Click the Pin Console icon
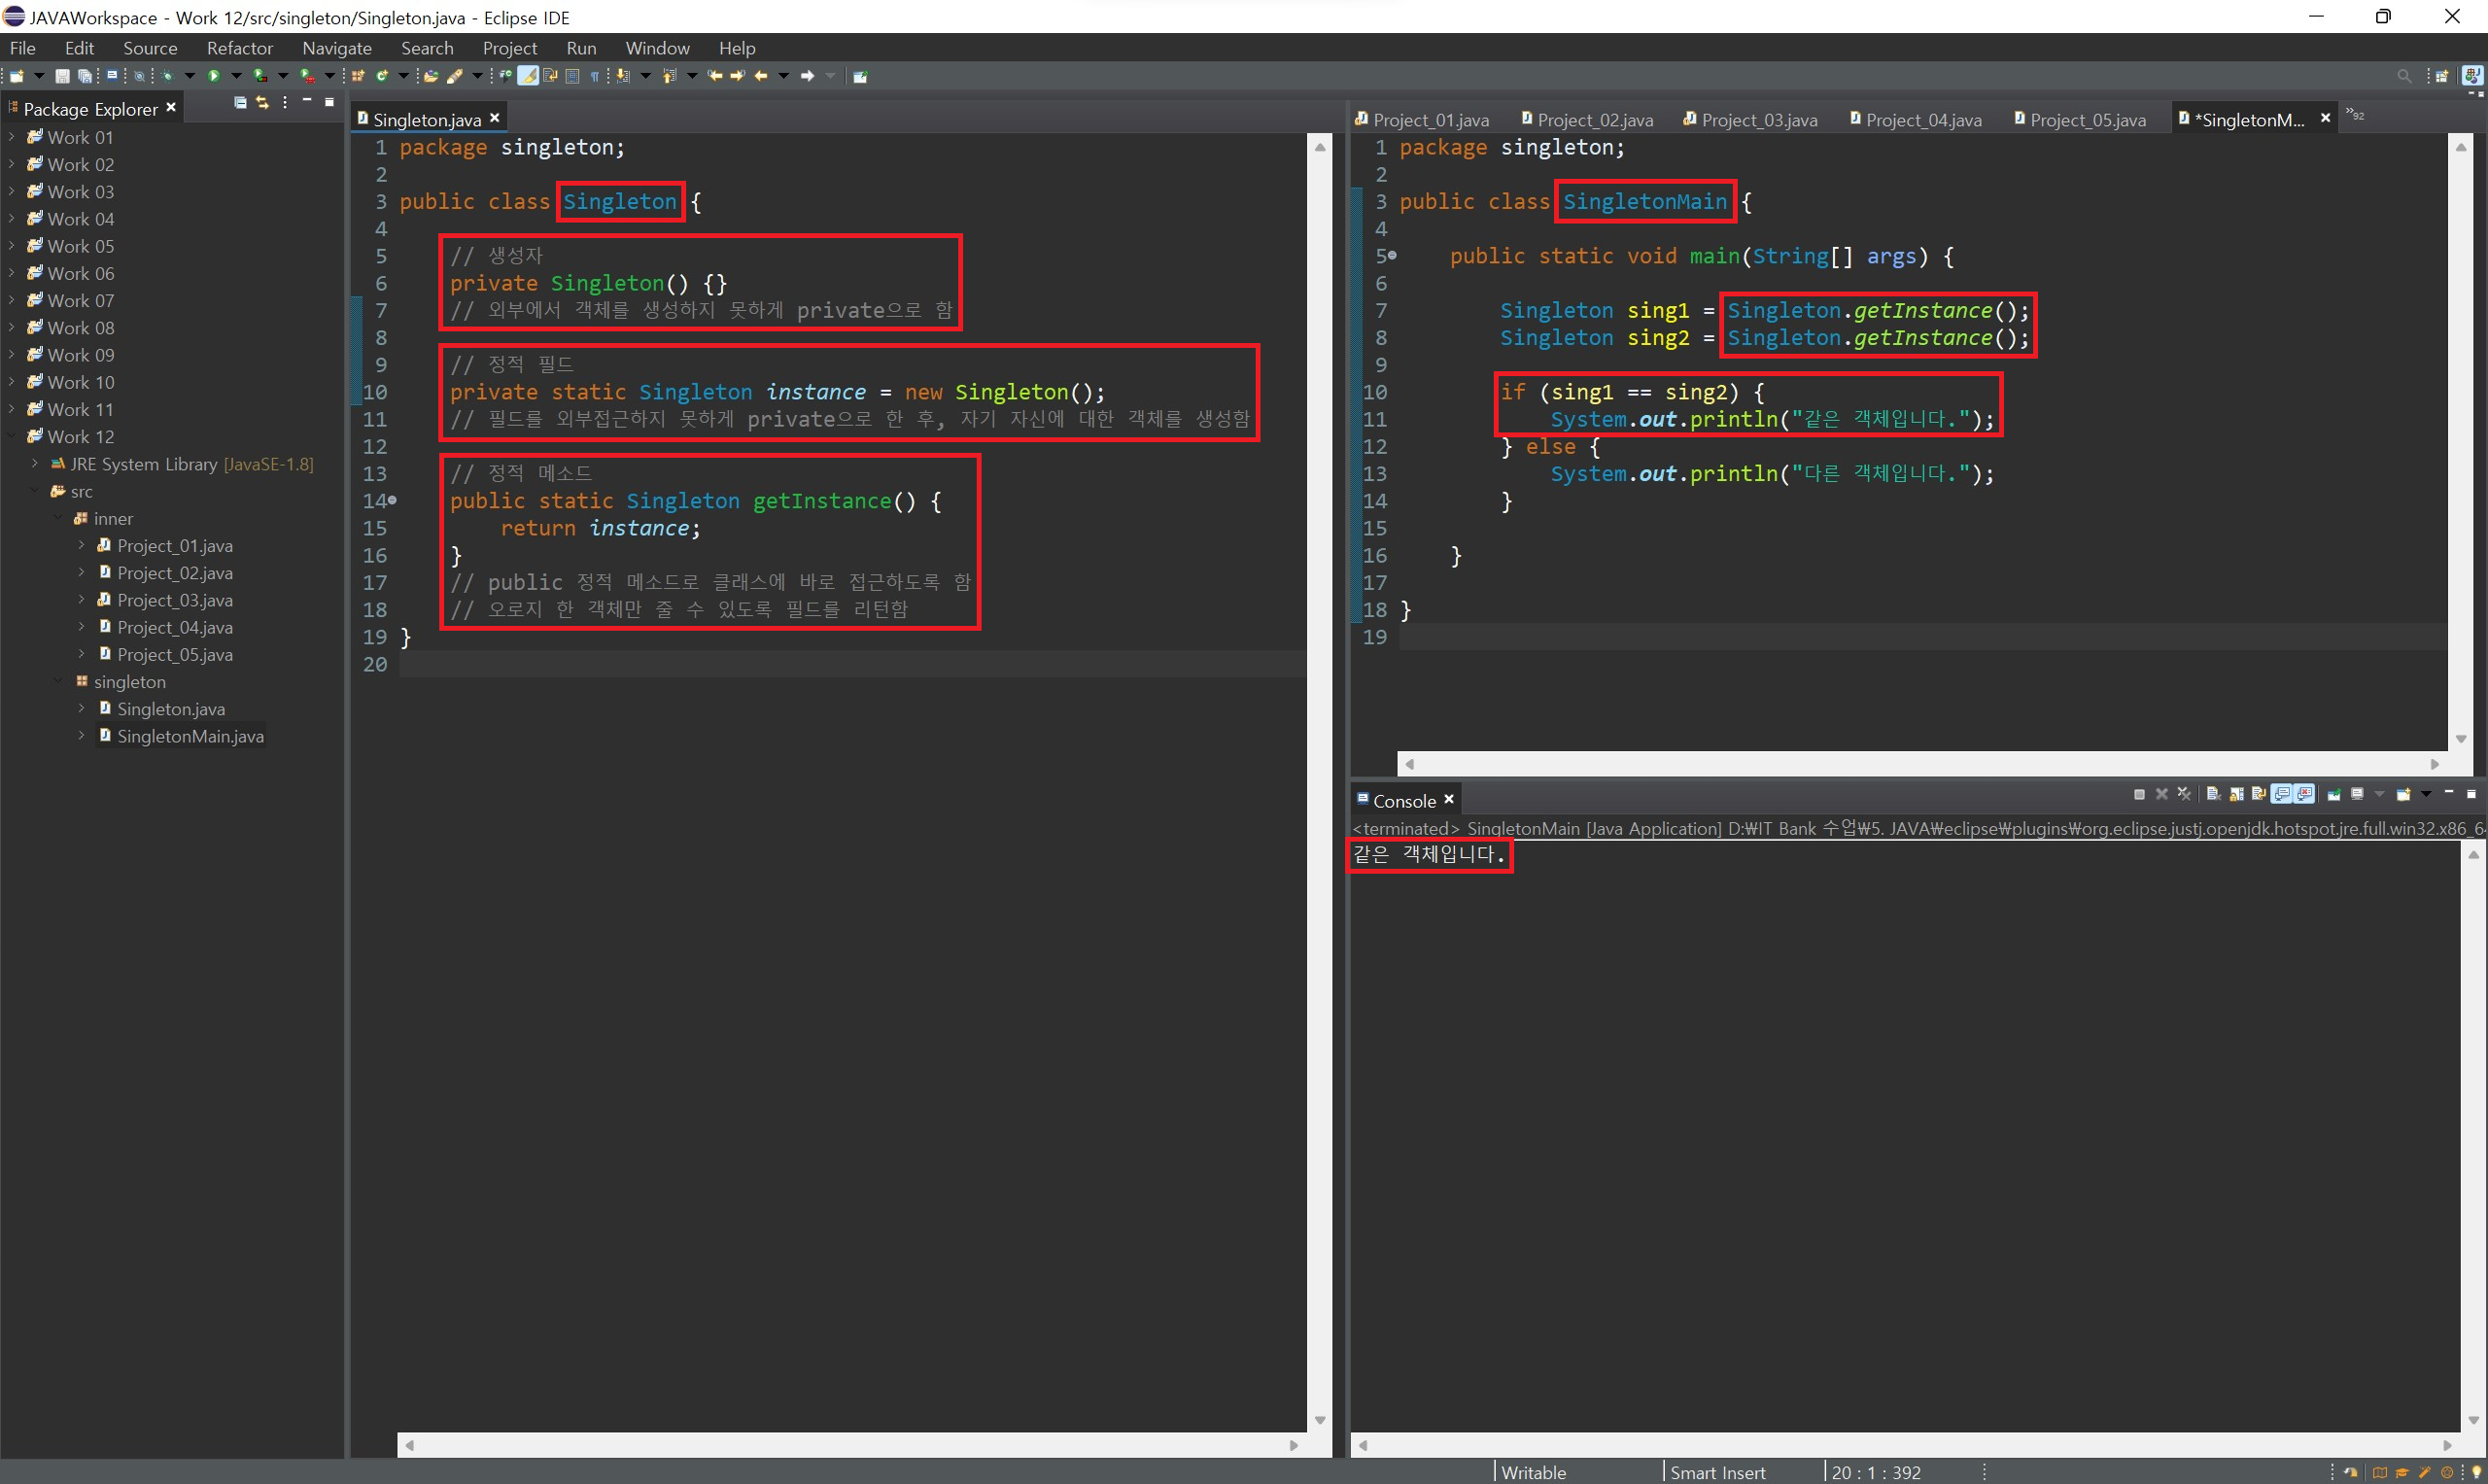This screenshot has height=1484, width=2488. click(x=2334, y=794)
